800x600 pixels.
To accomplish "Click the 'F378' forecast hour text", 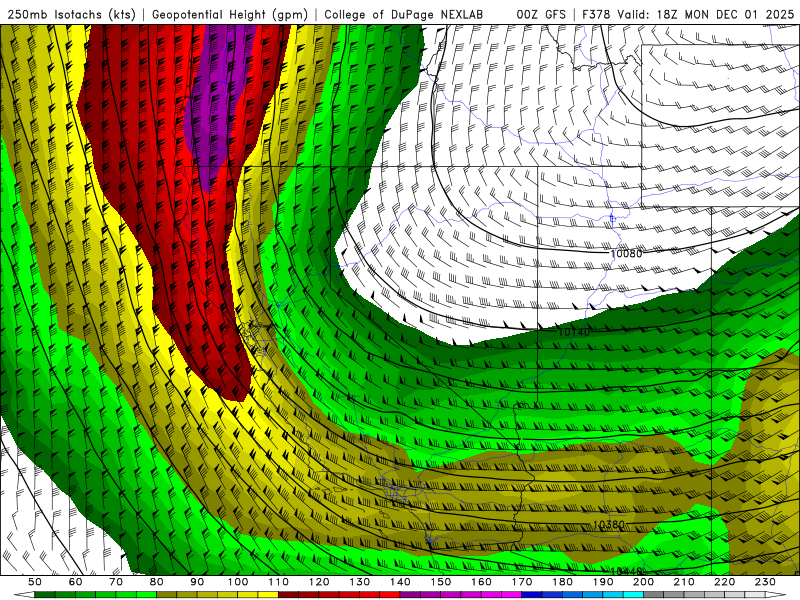I will click(x=596, y=15).
